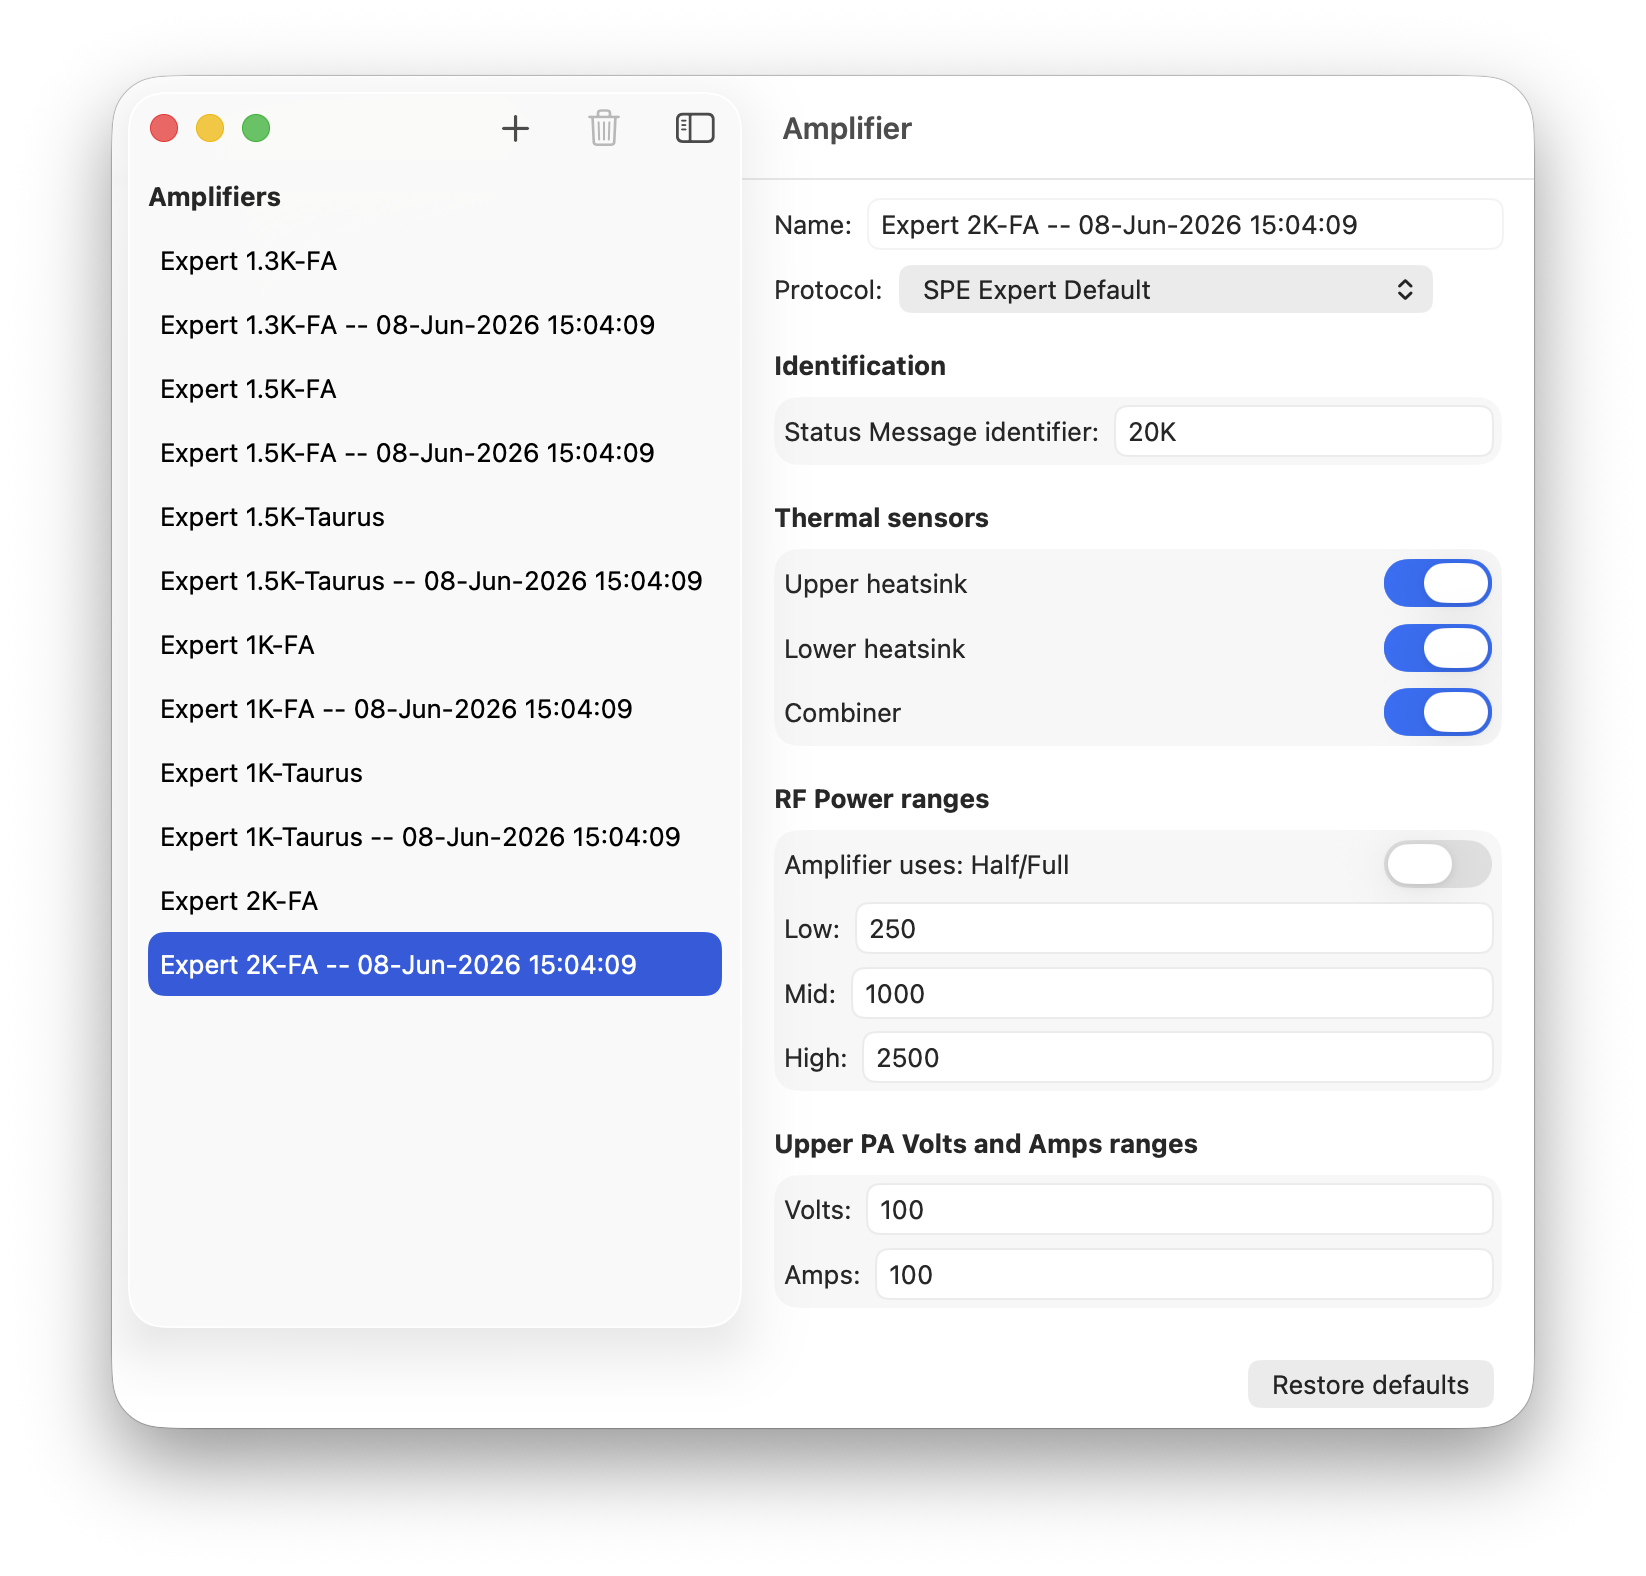Select Expert 1K-FA -- 08-Jun-2026 15:04:09
Viewport: 1646px width, 1576px height.
coord(435,709)
